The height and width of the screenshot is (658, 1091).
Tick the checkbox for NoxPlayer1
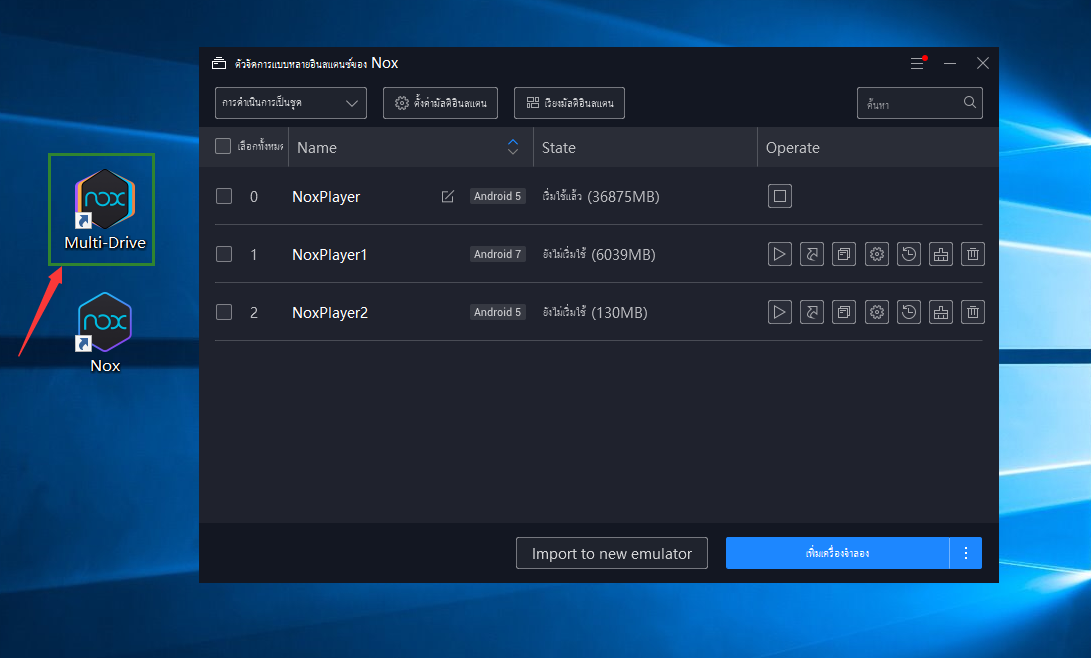tap(224, 254)
